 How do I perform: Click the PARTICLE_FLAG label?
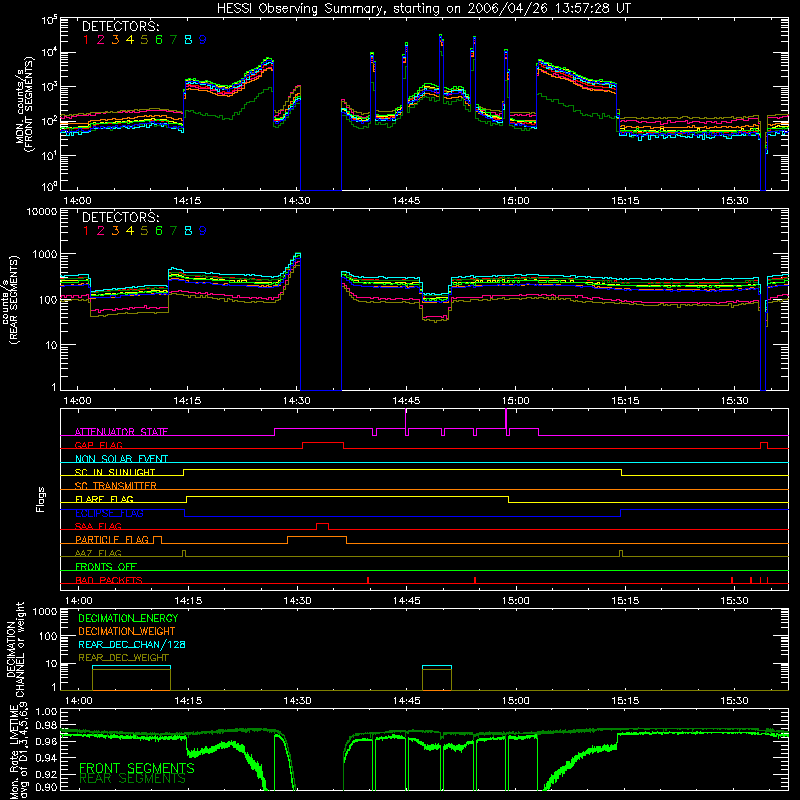[112, 539]
